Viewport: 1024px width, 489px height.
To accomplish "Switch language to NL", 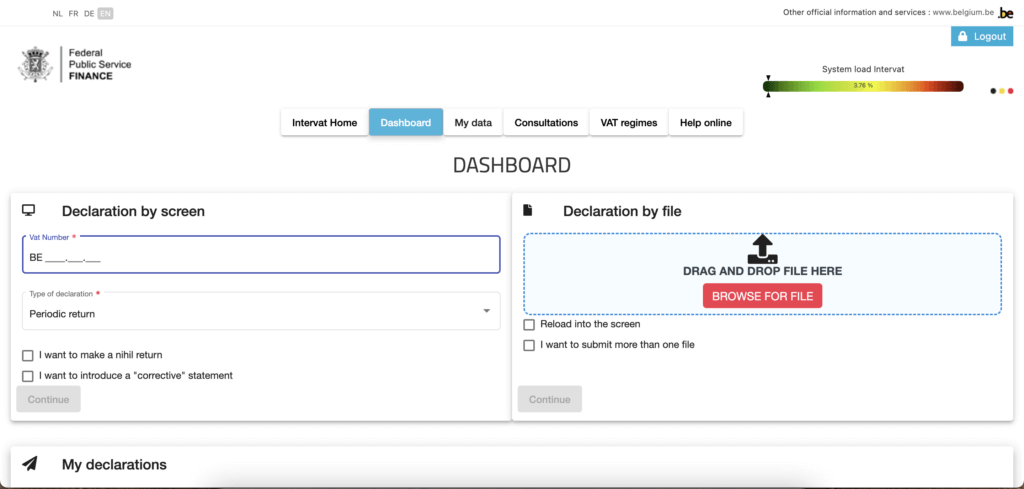I will click(57, 14).
